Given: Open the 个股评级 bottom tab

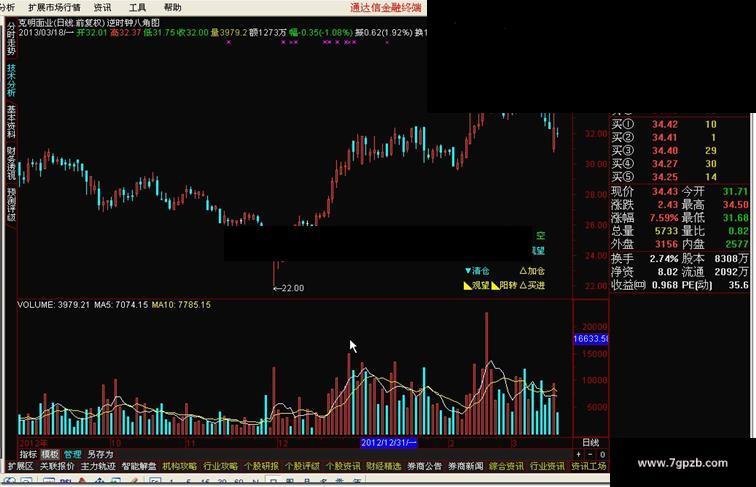Looking at the screenshot, I should [302, 466].
